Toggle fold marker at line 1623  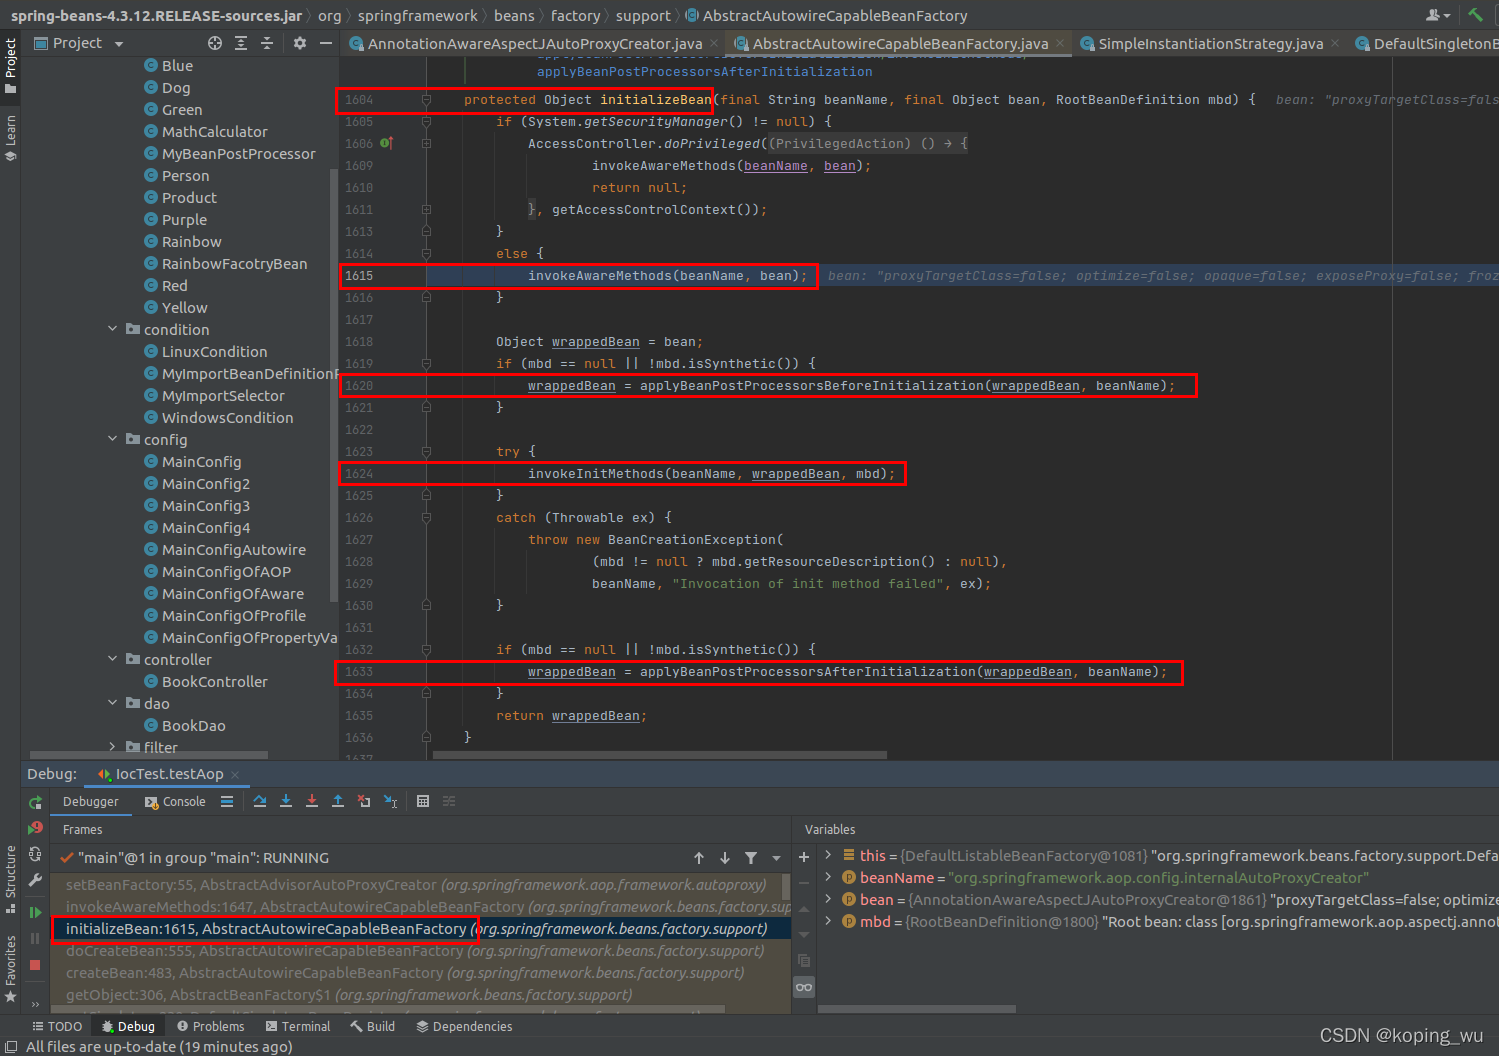(426, 452)
